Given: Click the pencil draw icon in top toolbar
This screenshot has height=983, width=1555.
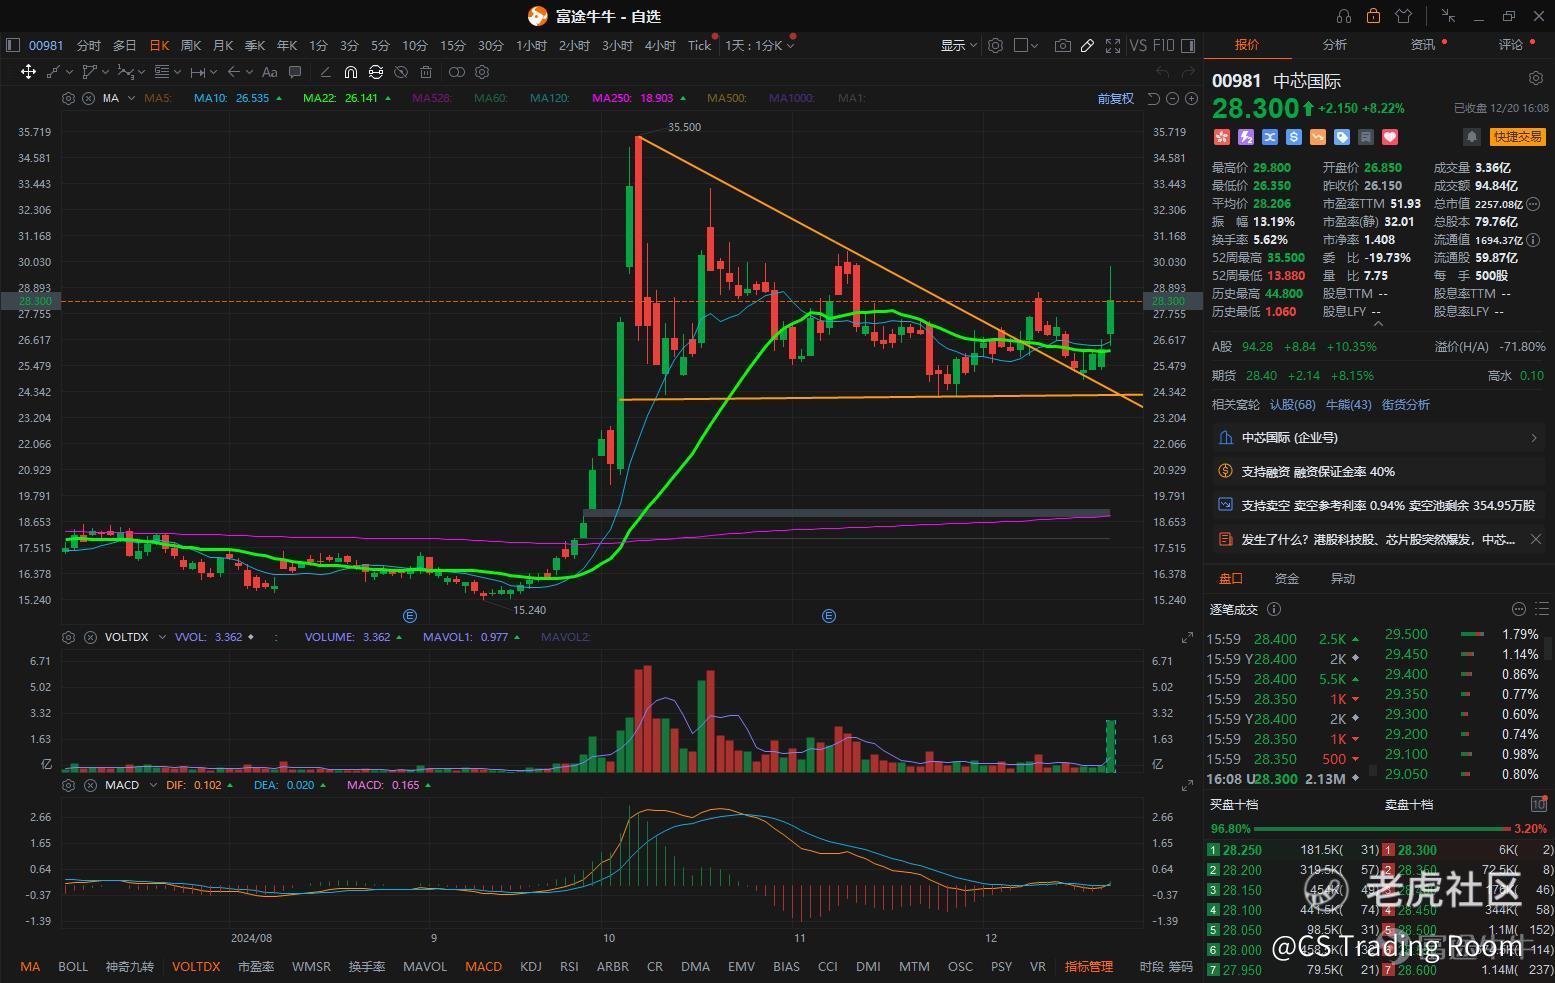Looking at the screenshot, I should point(1087,45).
